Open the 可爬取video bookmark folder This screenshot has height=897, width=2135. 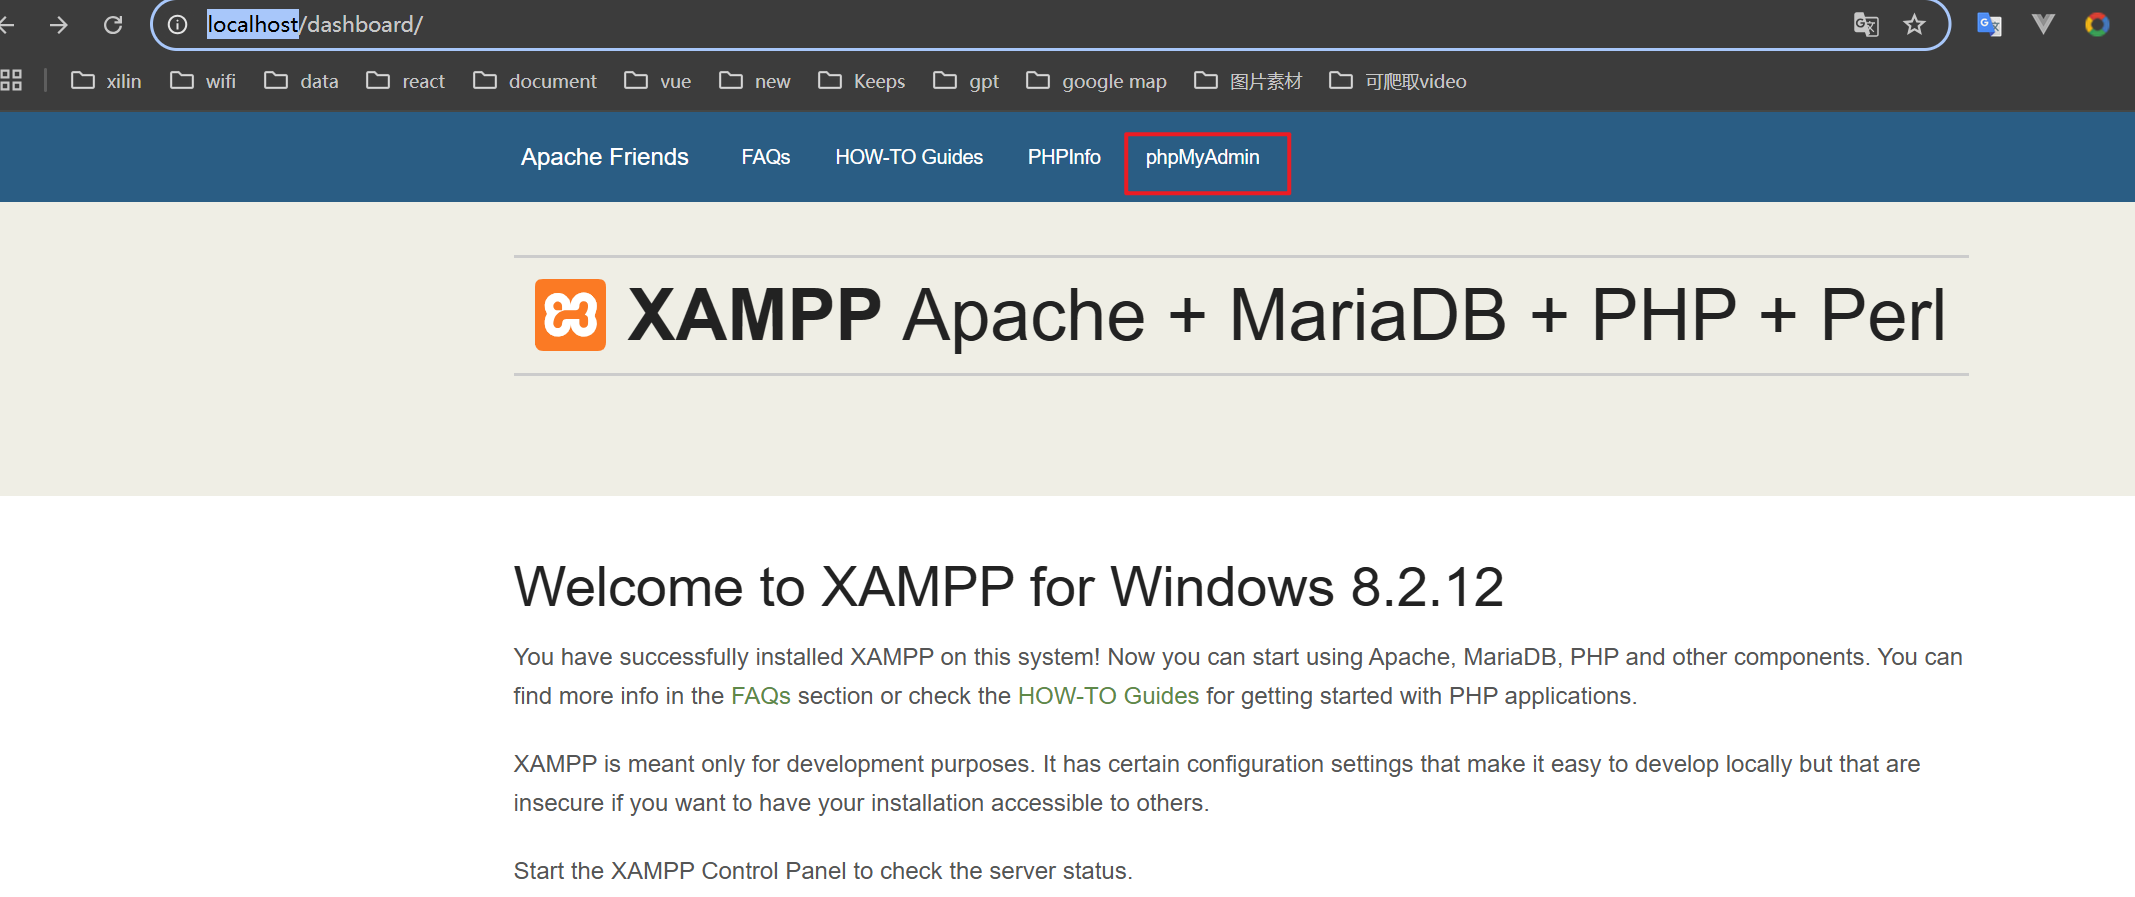coord(1398,80)
